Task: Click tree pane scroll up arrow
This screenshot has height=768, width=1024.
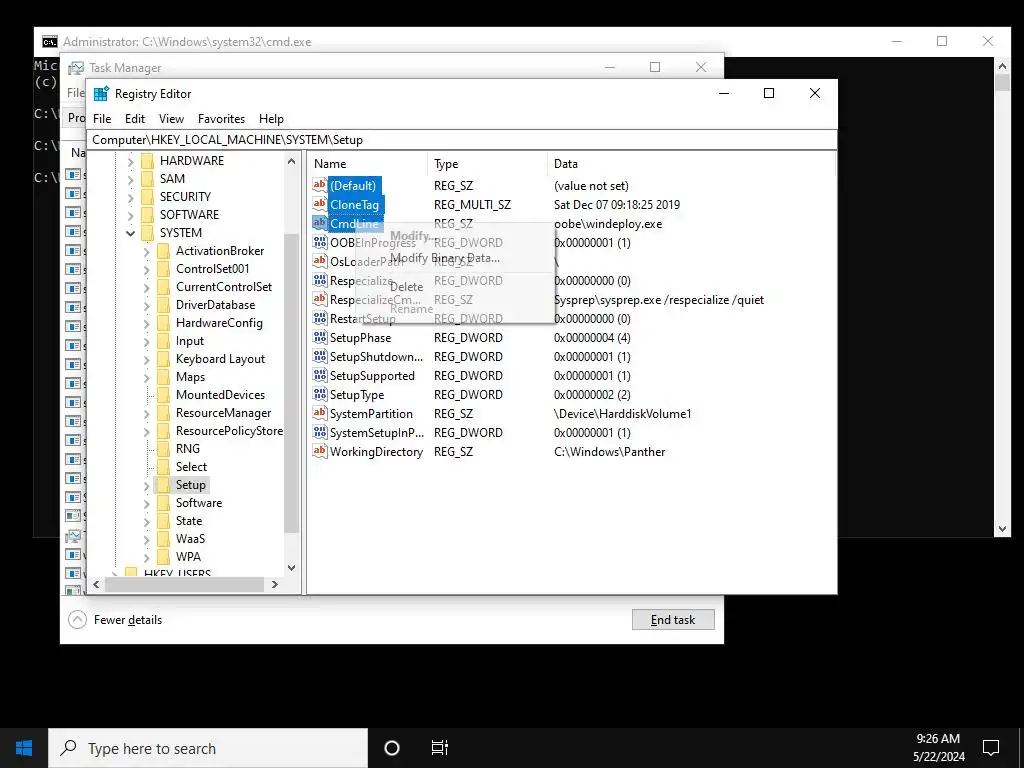Action: pyautogui.click(x=291, y=161)
